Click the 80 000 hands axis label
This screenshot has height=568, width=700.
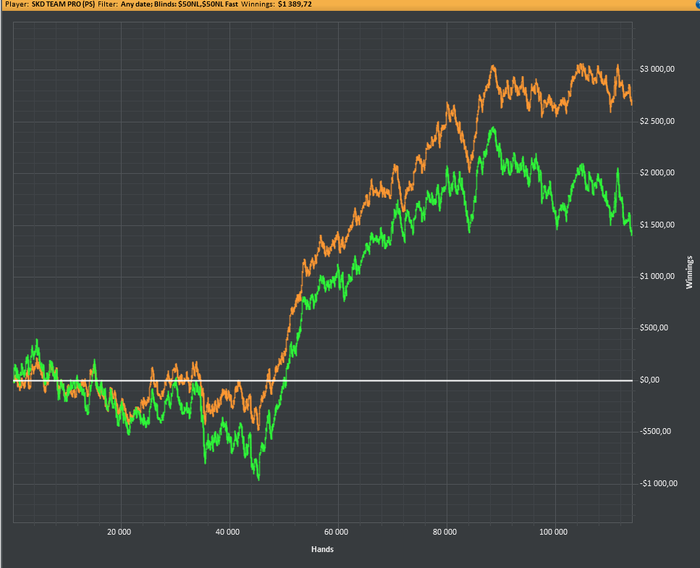[x=445, y=532]
